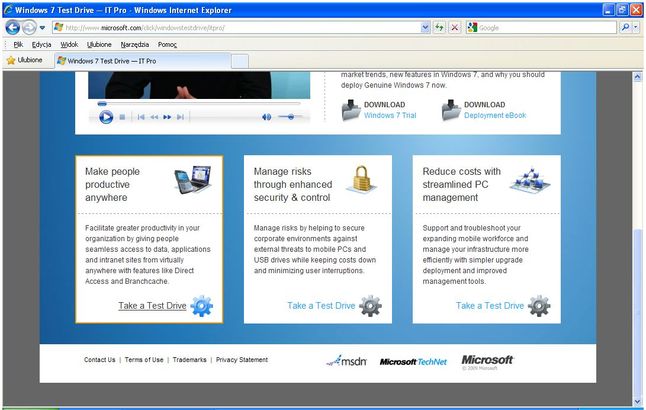Click the scrollbar up arrow

coord(637,77)
